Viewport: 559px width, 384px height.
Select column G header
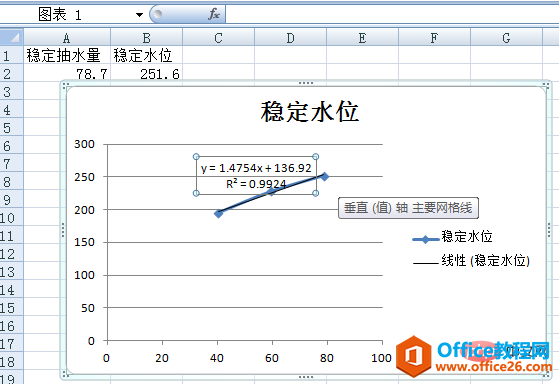pyautogui.click(x=506, y=37)
